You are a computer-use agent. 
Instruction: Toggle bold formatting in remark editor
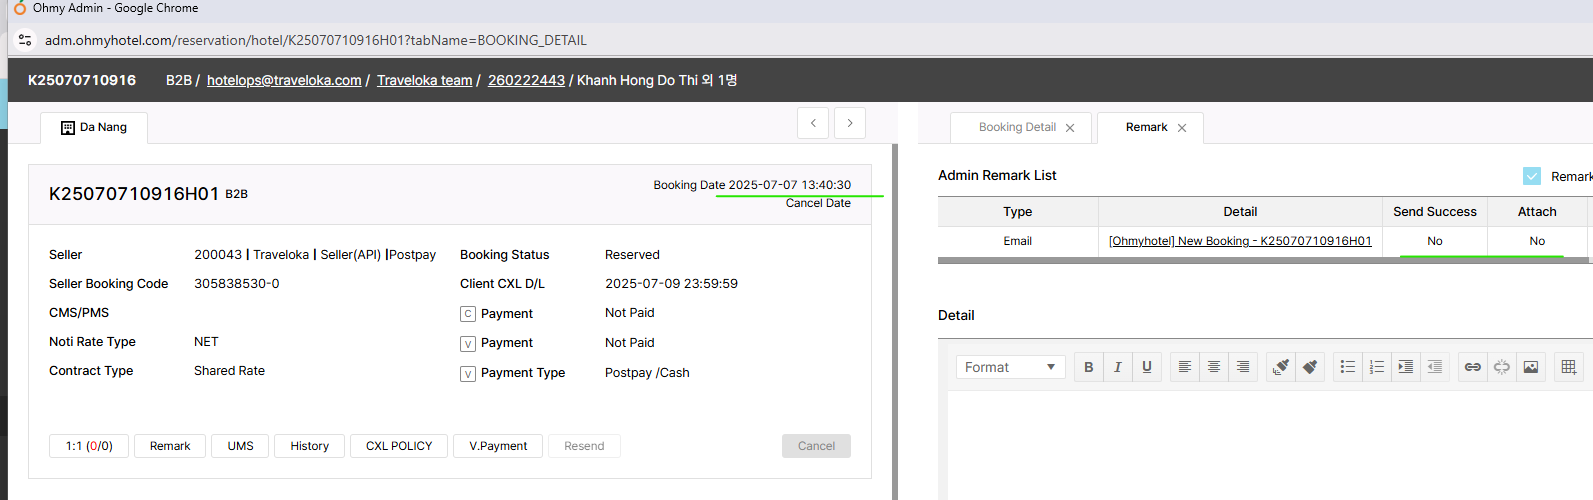click(x=1089, y=367)
